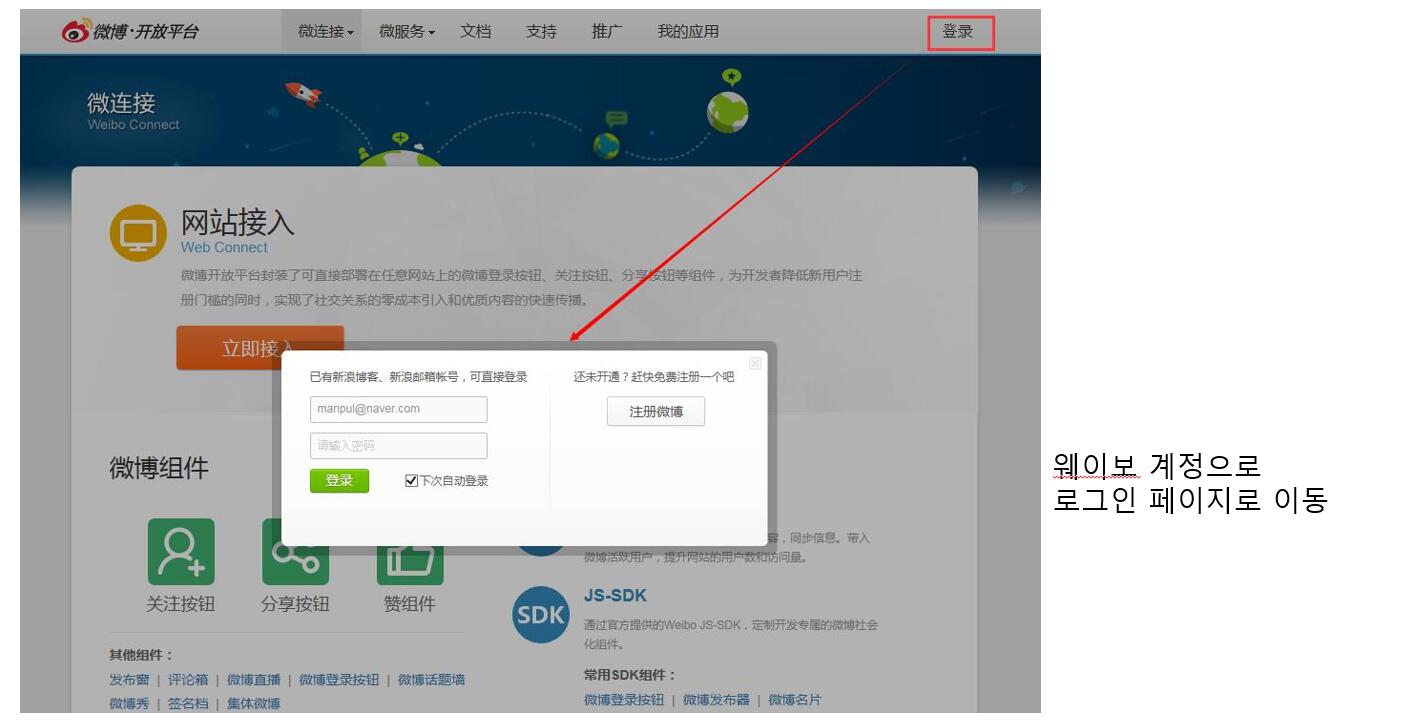Click the 网站接入 heading
Screen dimensions: 1411x727
click(x=238, y=222)
